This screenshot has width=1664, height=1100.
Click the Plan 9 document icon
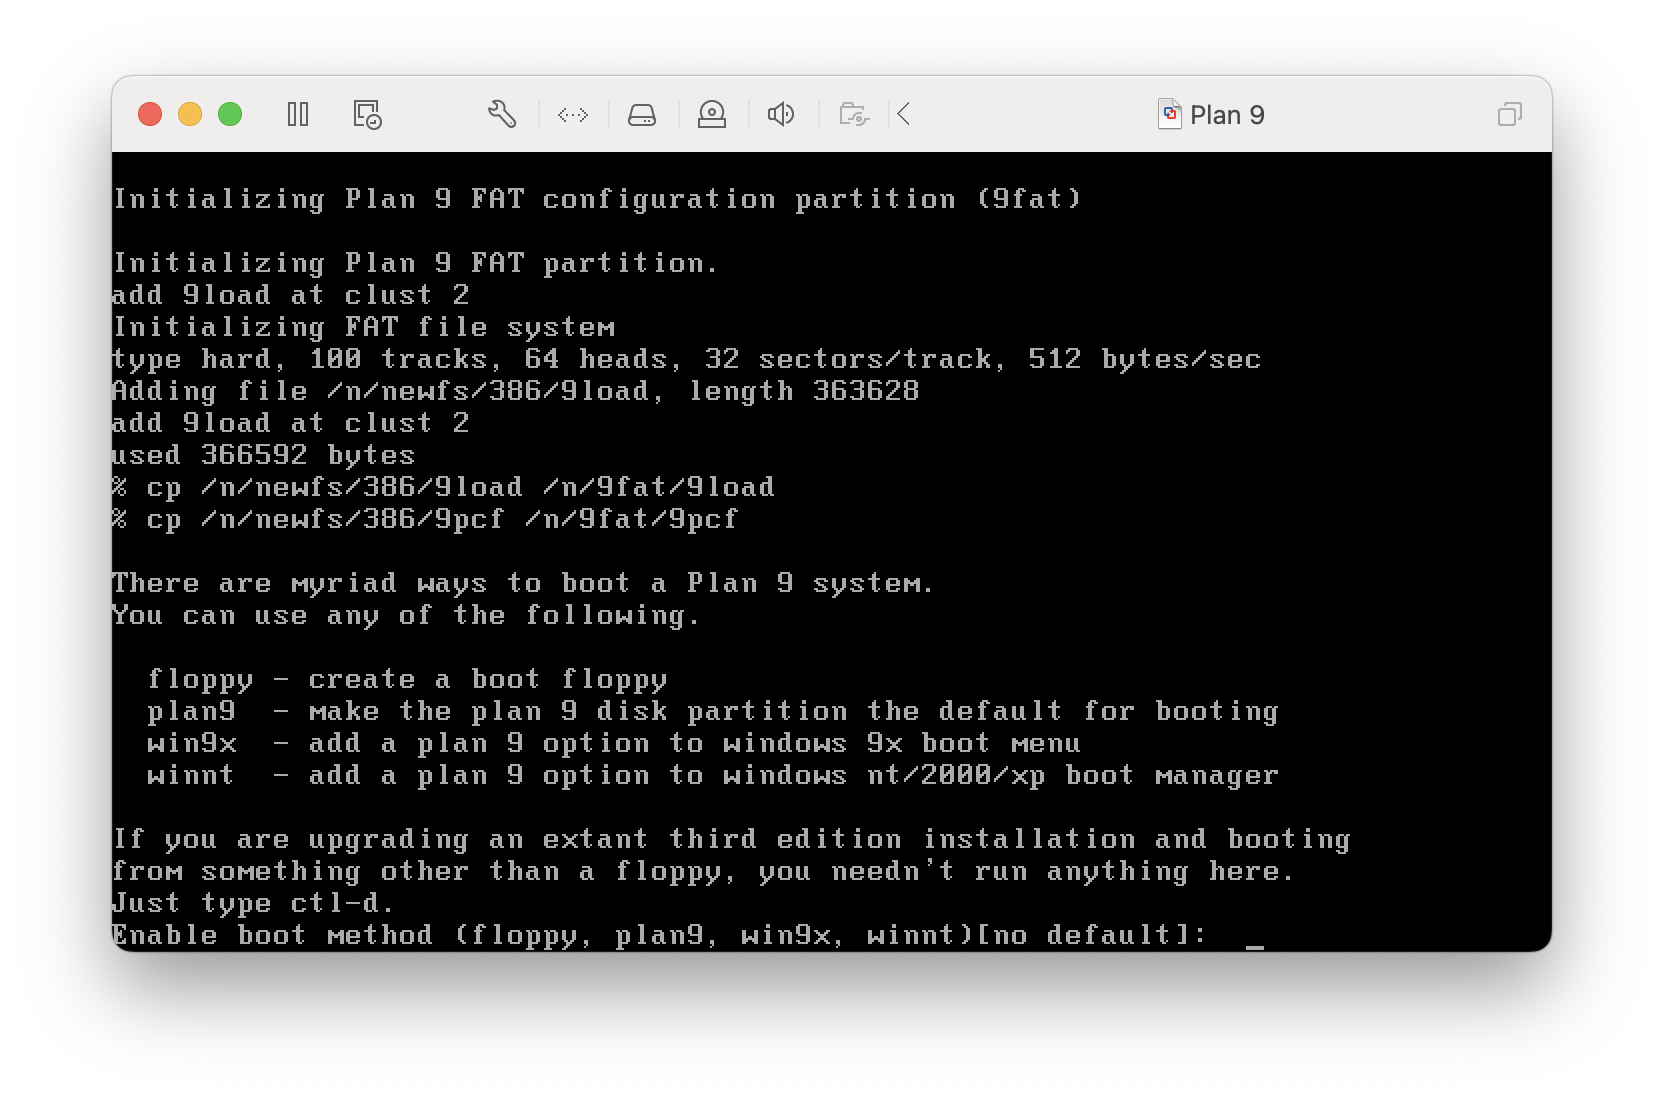[1169, 114]
